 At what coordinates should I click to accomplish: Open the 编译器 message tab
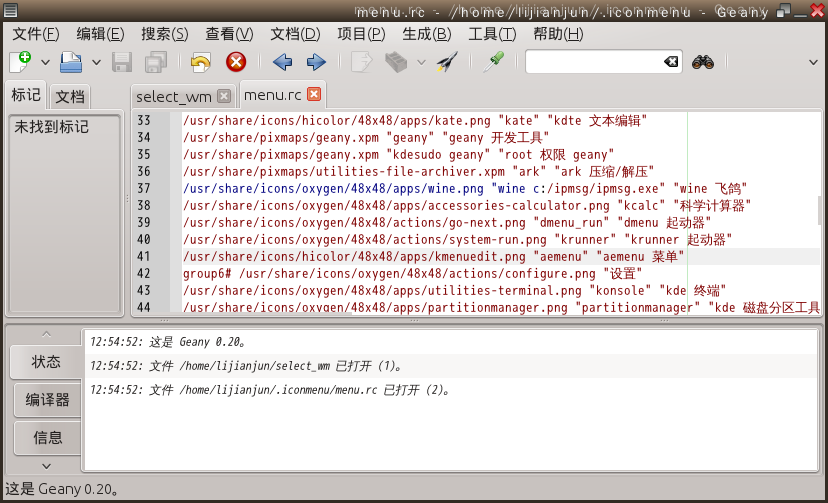(48, 400)
